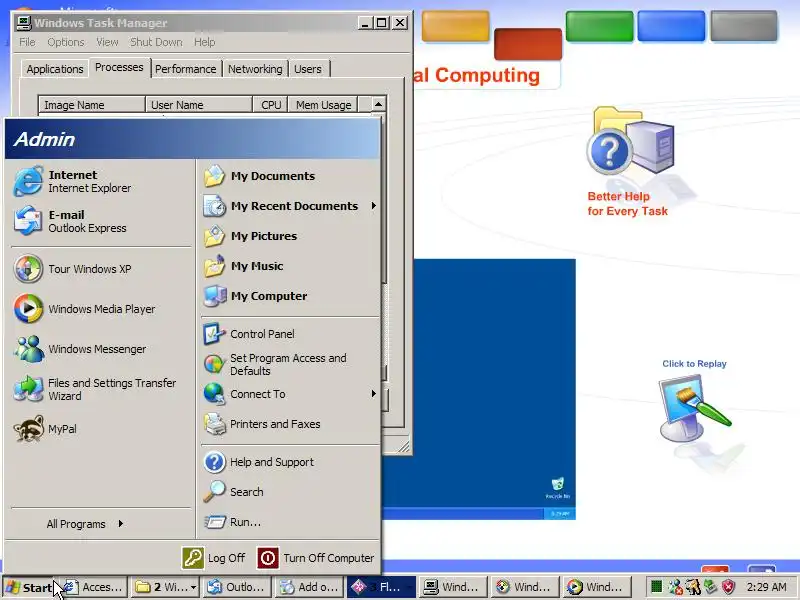Switch to Acces... taskbar button
The width and height of the screenshot is (800, 600).
coord(93,587)
